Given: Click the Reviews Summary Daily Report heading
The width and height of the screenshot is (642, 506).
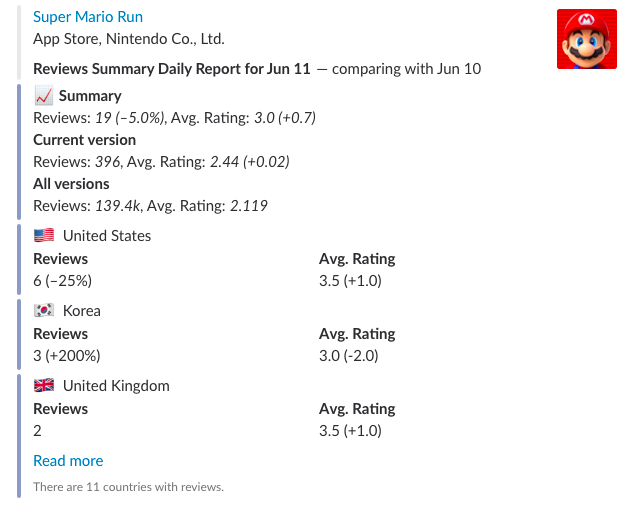Looking at the screenshot, I should click(x=172, y=69).
